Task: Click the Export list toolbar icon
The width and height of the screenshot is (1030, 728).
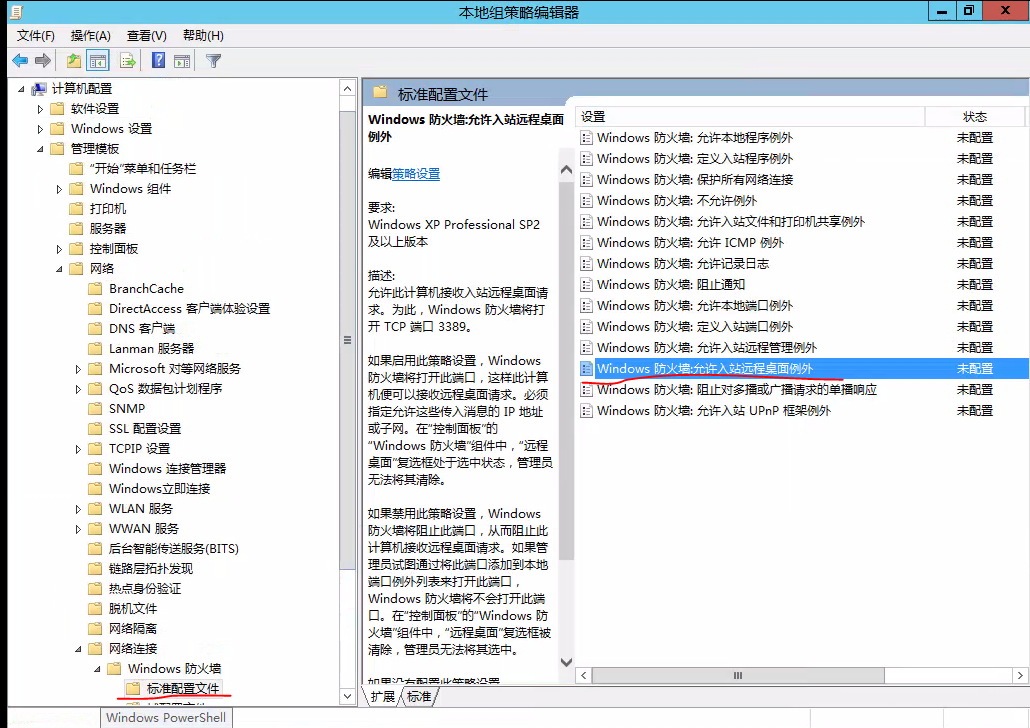Action: click(127, 61)
